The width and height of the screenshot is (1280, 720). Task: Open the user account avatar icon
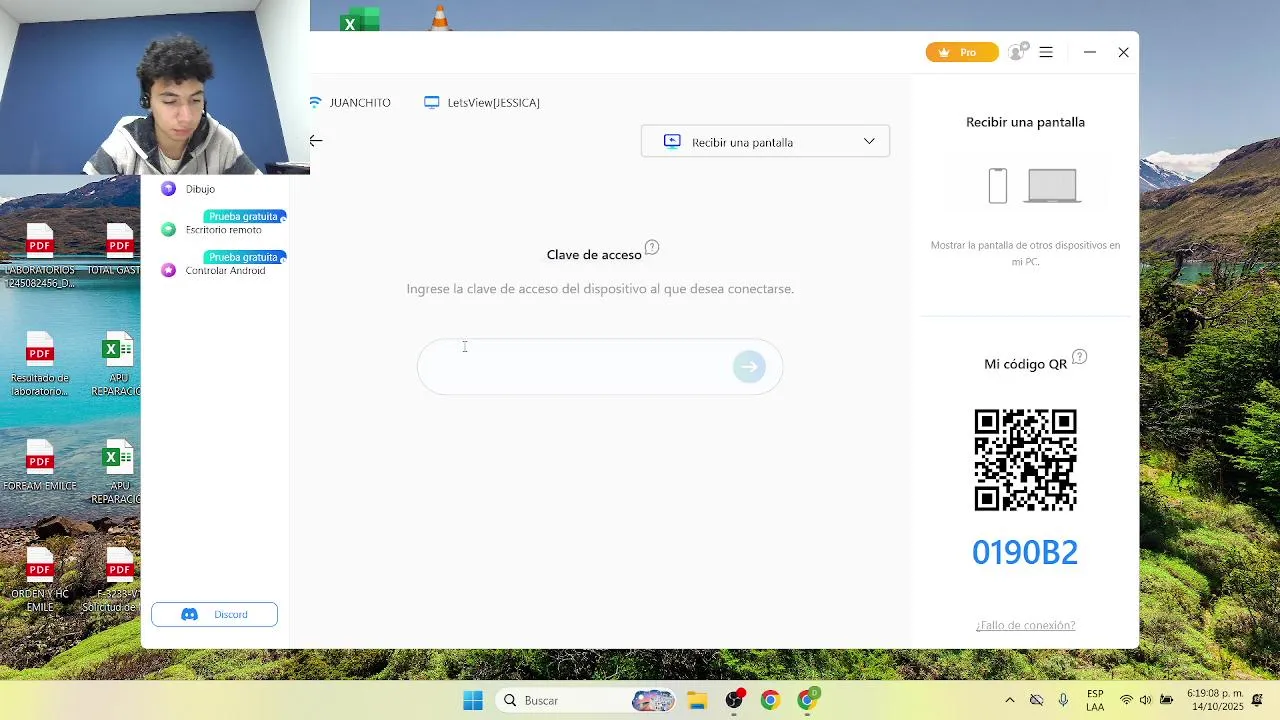coord(1018,52)
